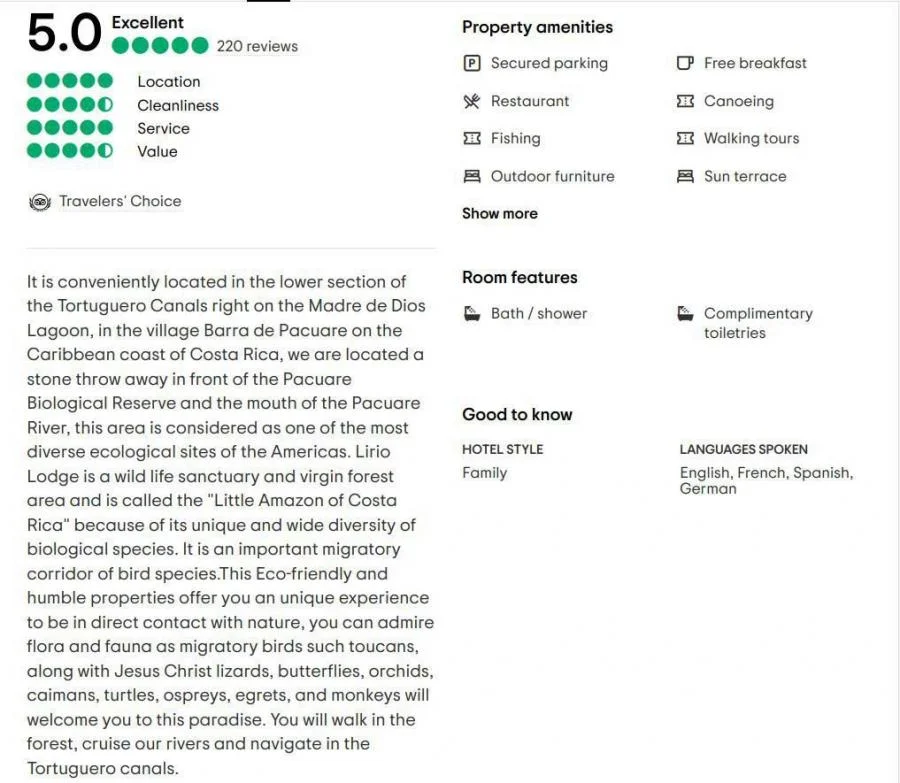Click the Travelers' Choice label
Image resolution: width=900 pixels, height=783 pixels.
point(120,201)
